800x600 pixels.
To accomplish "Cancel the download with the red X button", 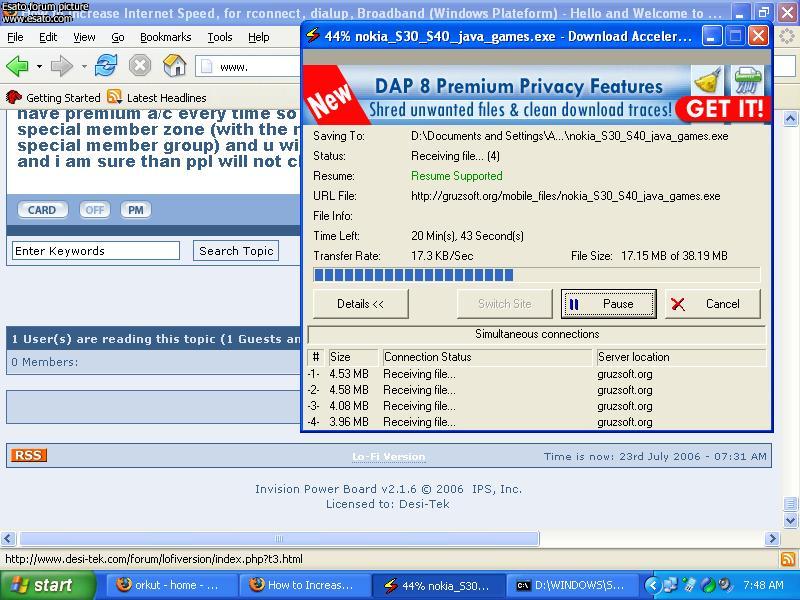I will (712, 304).
